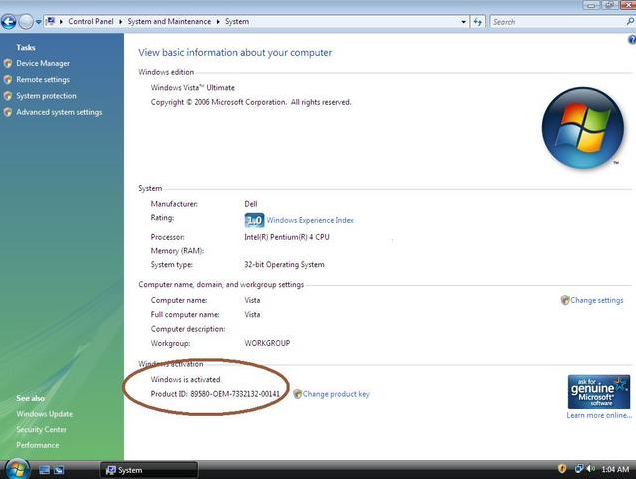Open Advanced system settings link

click(x=59, y=112)
